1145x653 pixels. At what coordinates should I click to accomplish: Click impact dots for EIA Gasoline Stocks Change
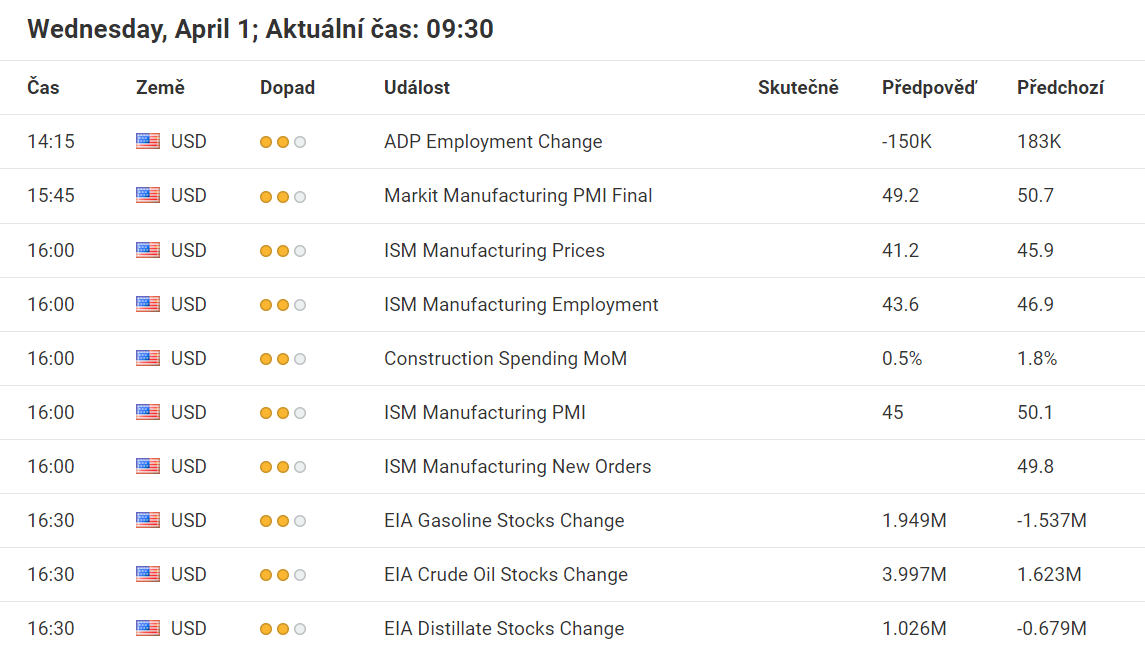click(283, 521)
